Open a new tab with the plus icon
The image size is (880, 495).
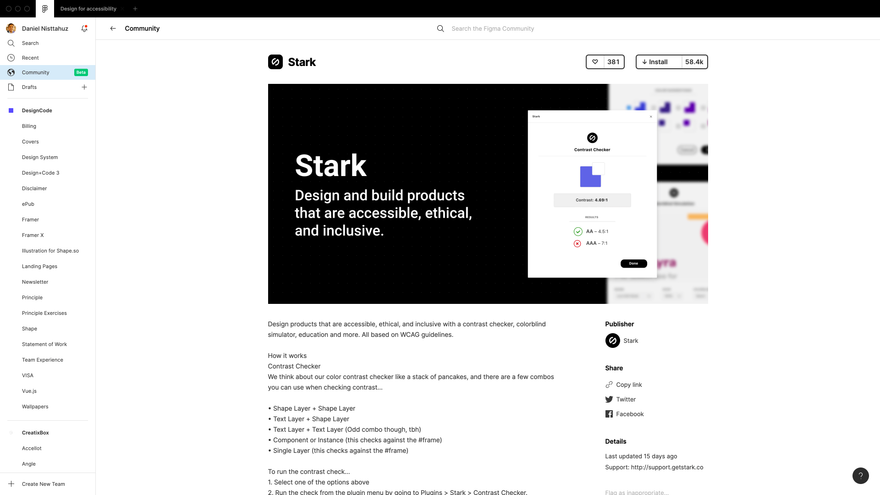click(135, 8)
